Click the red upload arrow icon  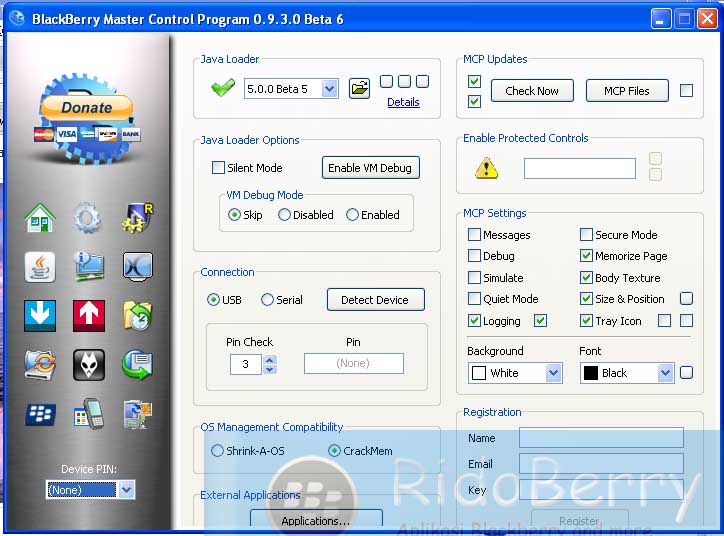tap(89, 316)
